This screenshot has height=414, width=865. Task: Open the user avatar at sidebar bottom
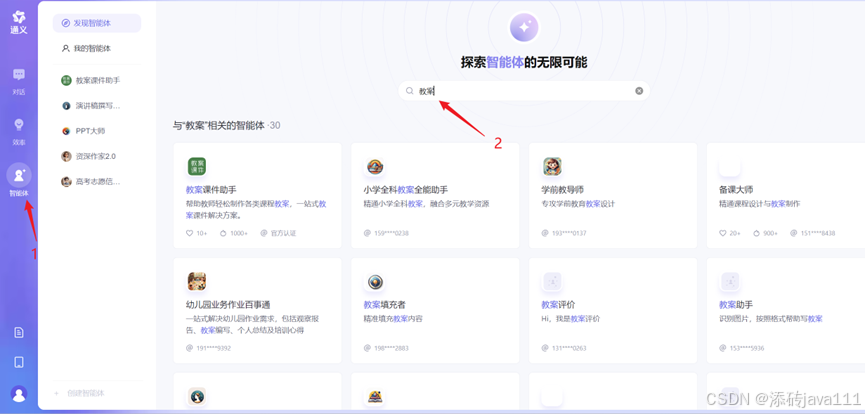19,394
